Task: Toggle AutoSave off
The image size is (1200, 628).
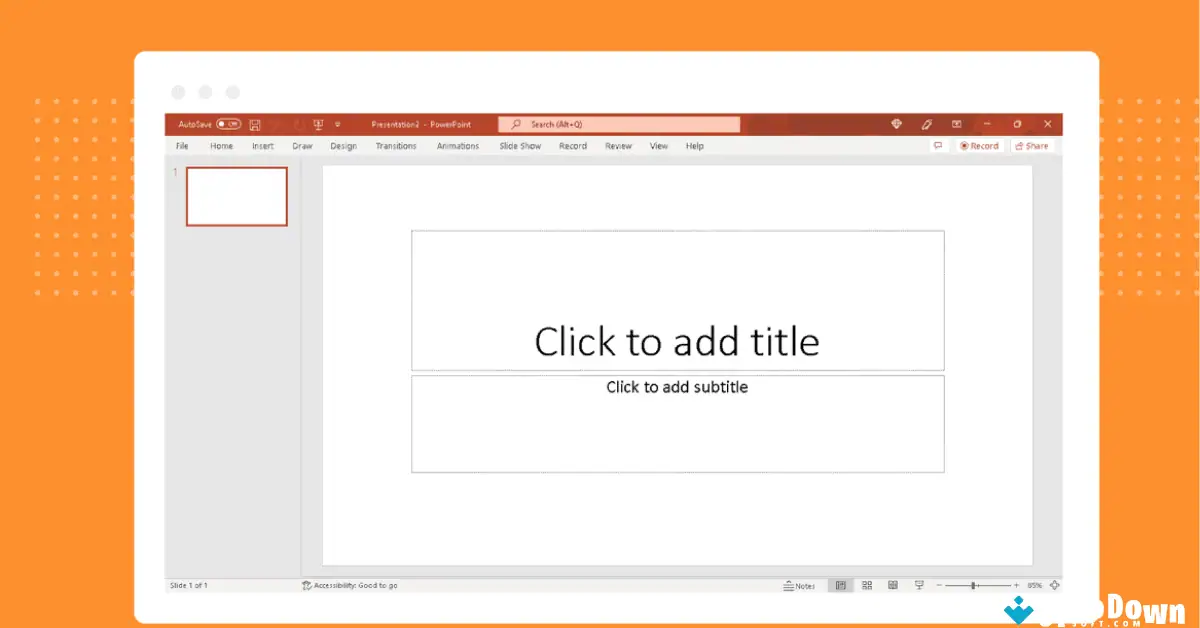Action: coord(229,123)
